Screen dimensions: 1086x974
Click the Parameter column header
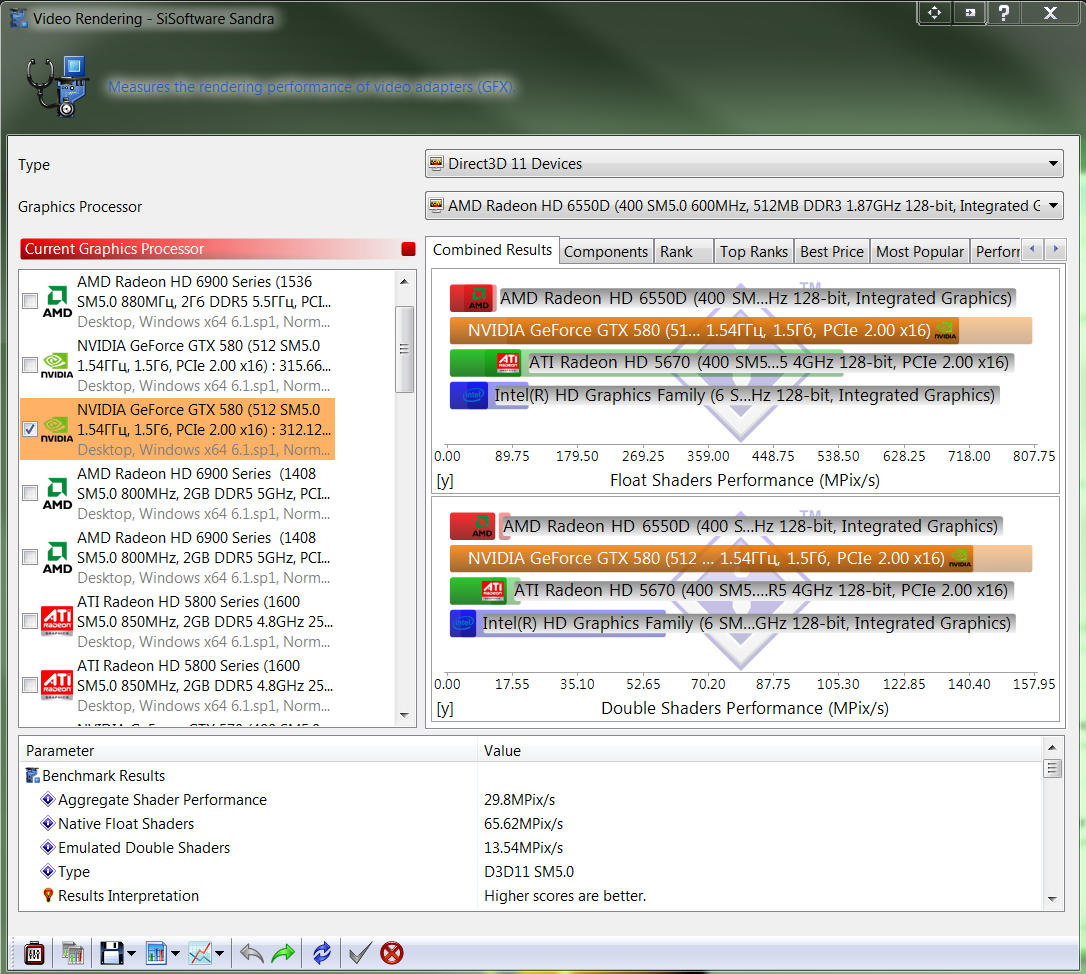click(249, 750)
